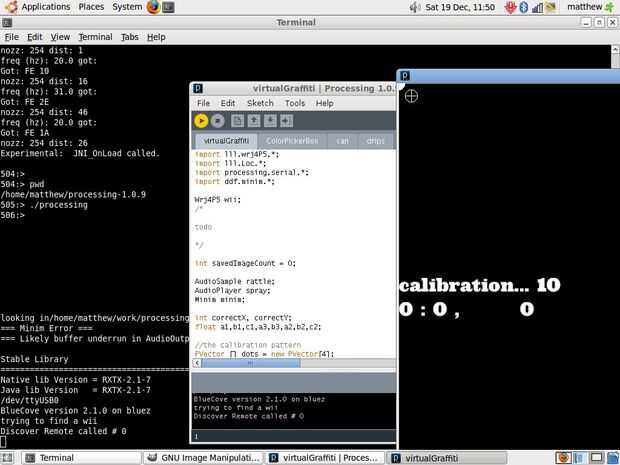620x465 pixels.
Task: Open the Bluetooth tray icon
Action: coord(524,7)
